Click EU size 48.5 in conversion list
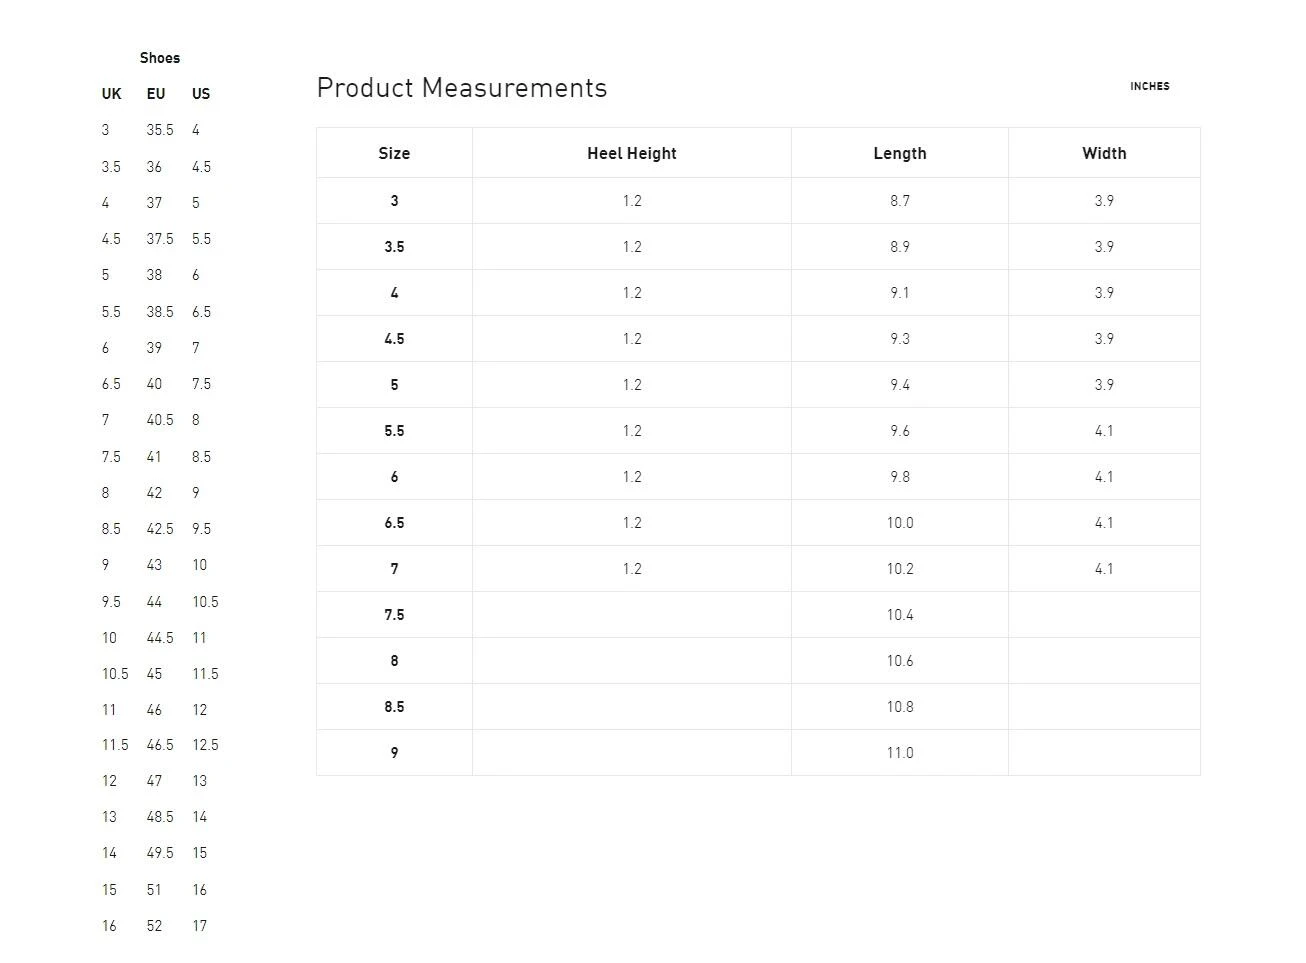The height and width of the screenshot is (963, 1306). coord(160,817)
